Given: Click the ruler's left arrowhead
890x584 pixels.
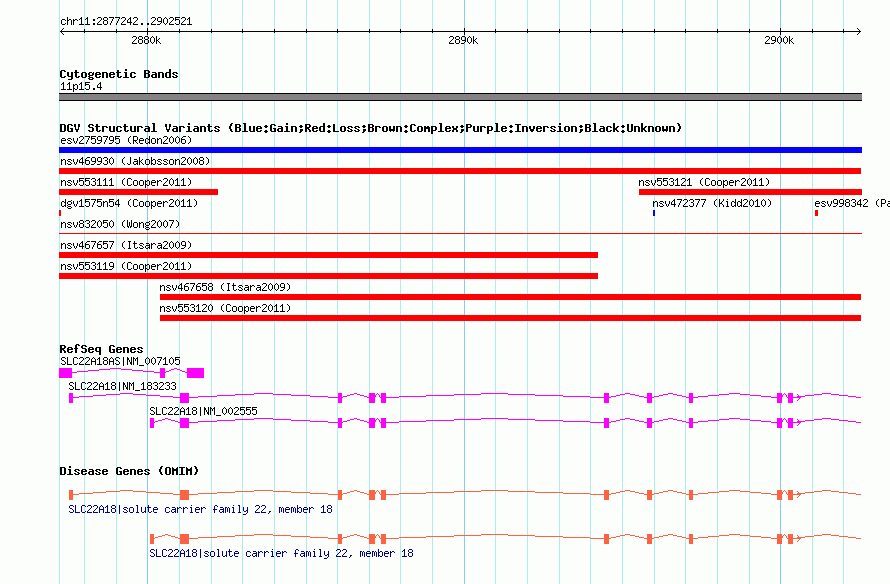Looking at the screenshot, I should pyautogui.click(x=62, y=31).
